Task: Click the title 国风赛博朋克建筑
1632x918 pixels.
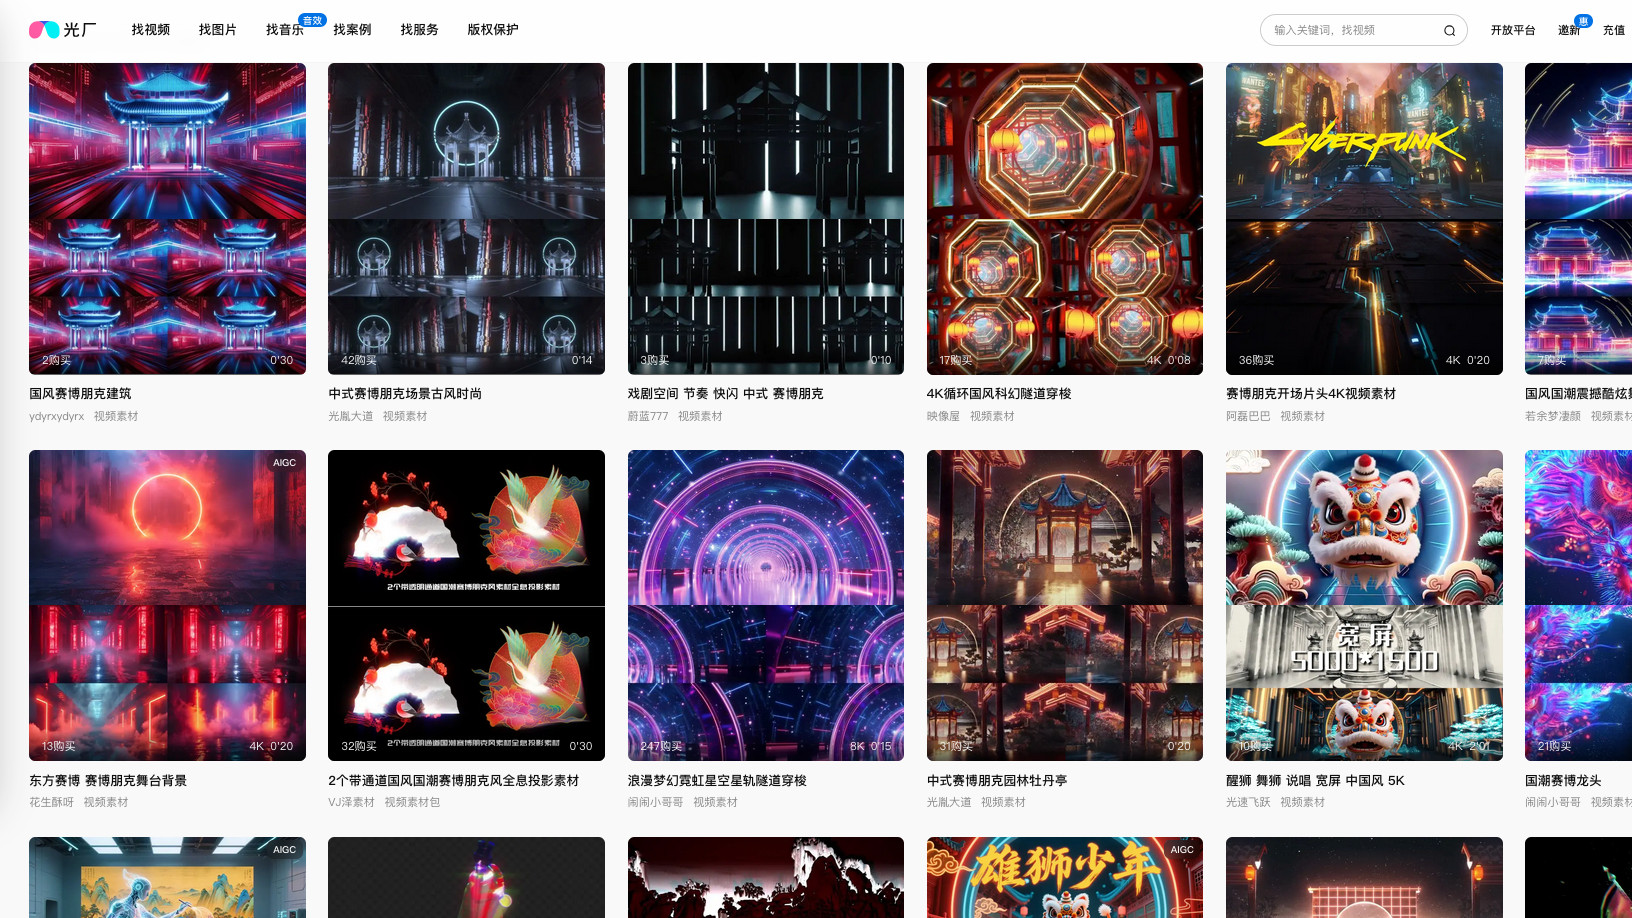Action: tap(80, 394)
